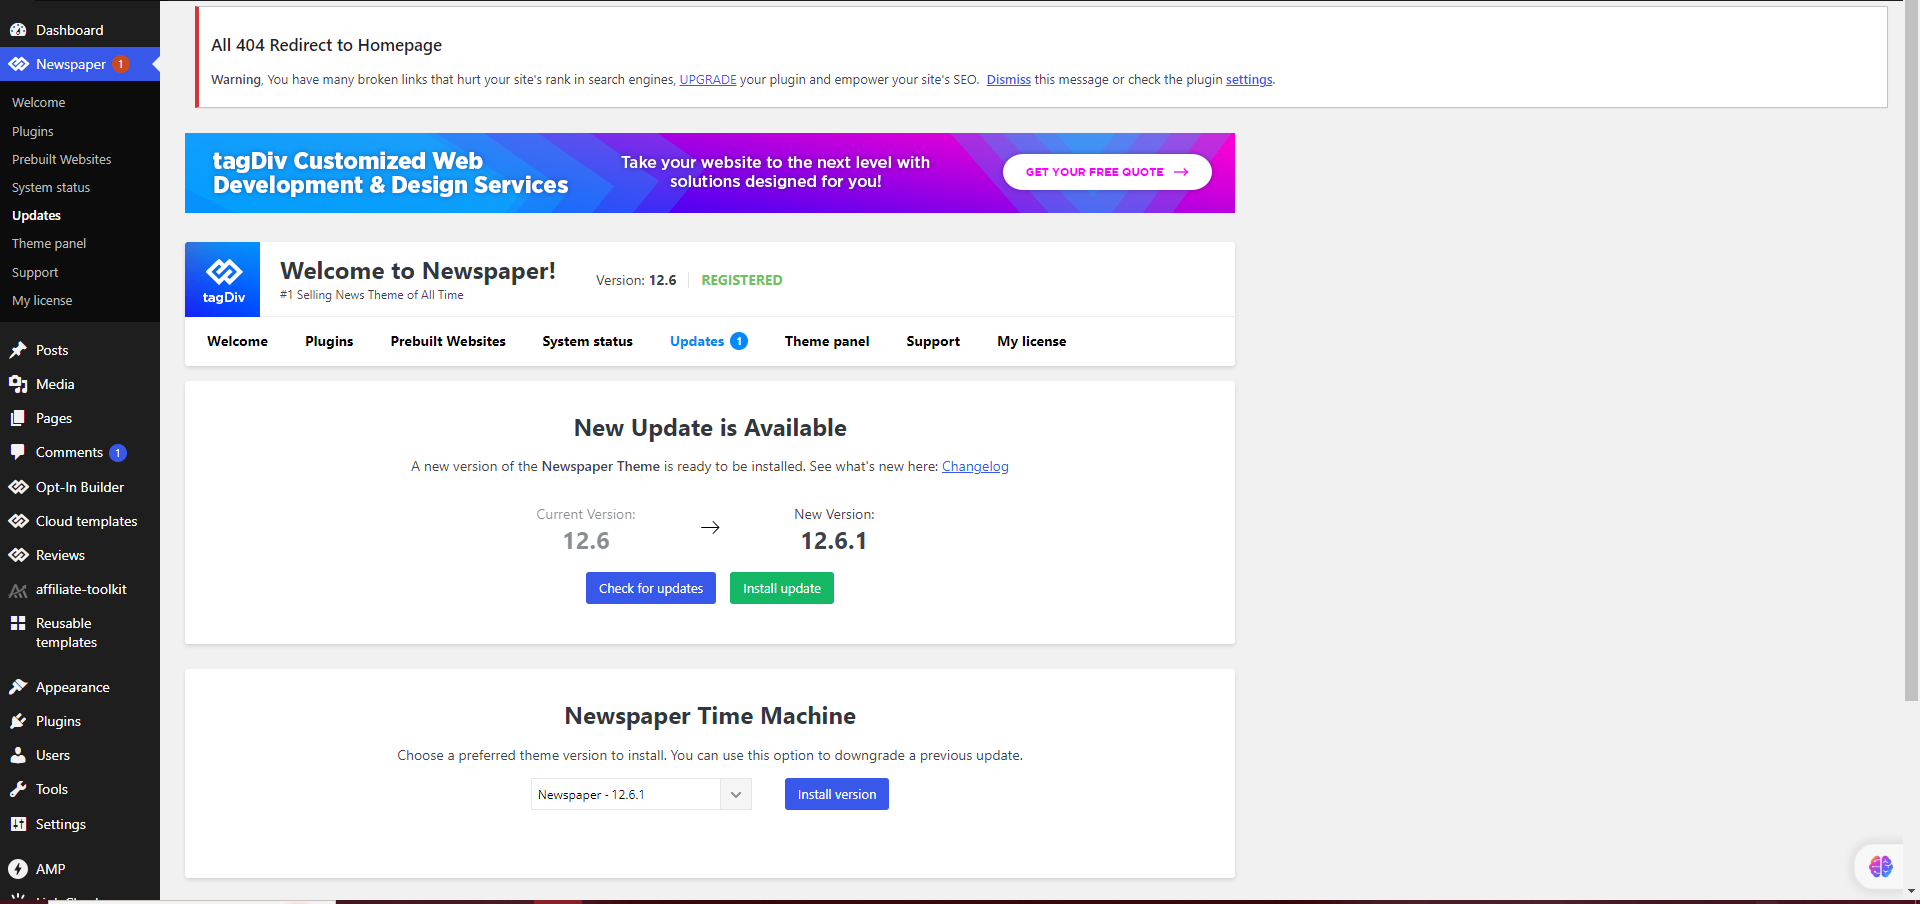Screen dimensions: 1920x904
Task: Click the "Newspaper Time Machine" heading
Action: click(x=710, y=716)
